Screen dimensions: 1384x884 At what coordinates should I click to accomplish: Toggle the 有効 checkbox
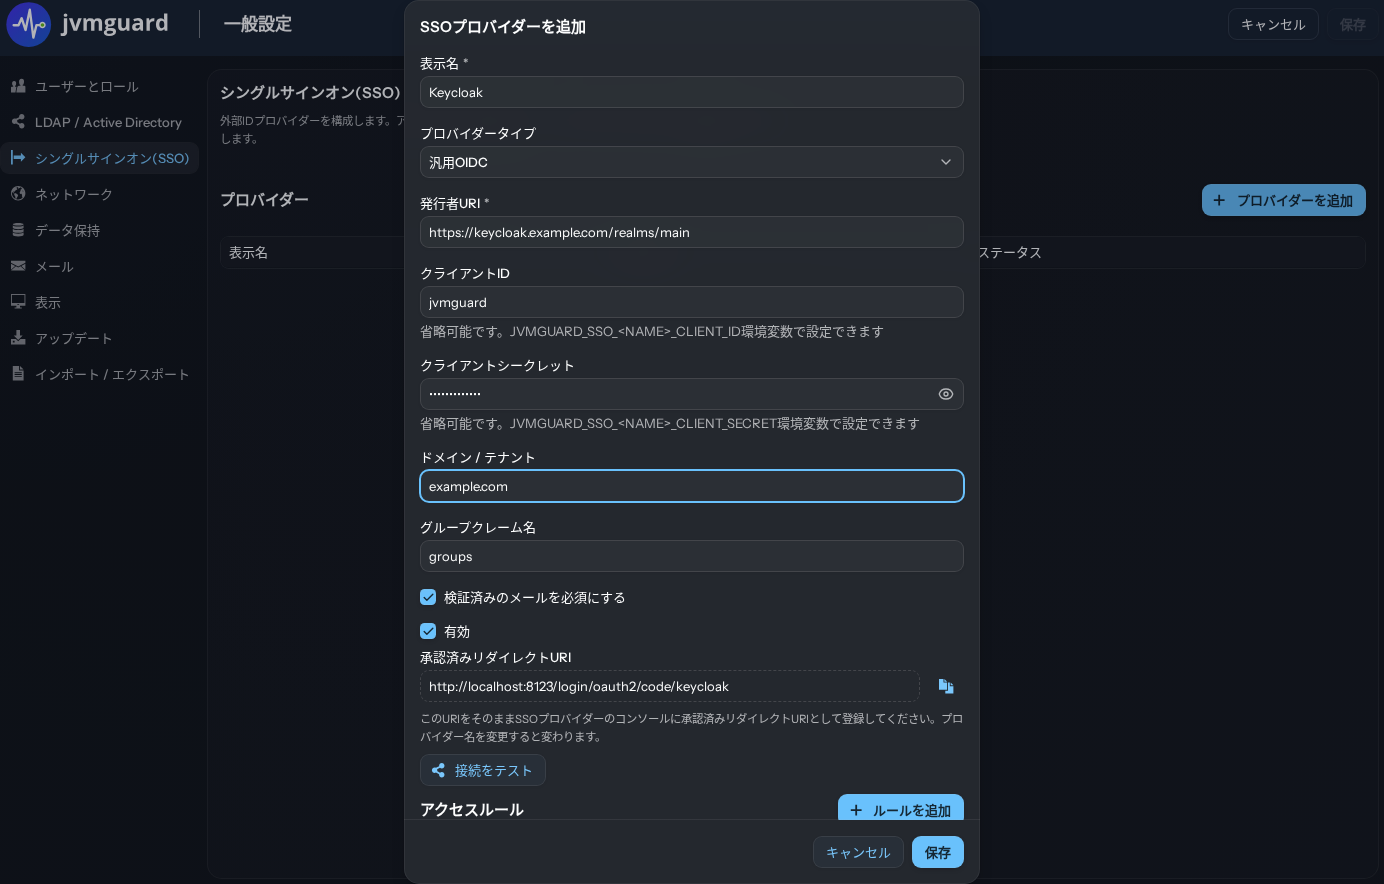point(428,631)
